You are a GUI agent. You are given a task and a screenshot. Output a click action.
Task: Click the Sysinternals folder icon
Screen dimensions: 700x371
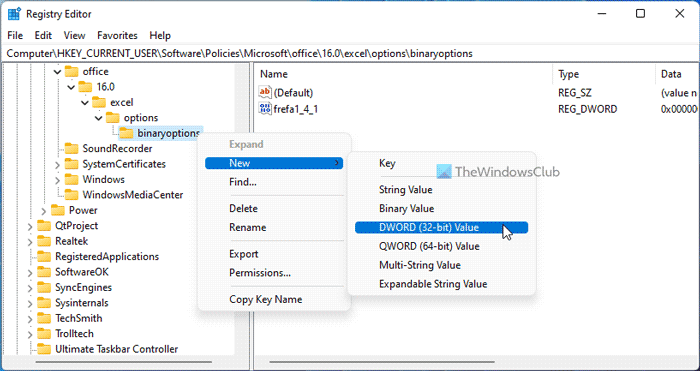pos(44,303)
